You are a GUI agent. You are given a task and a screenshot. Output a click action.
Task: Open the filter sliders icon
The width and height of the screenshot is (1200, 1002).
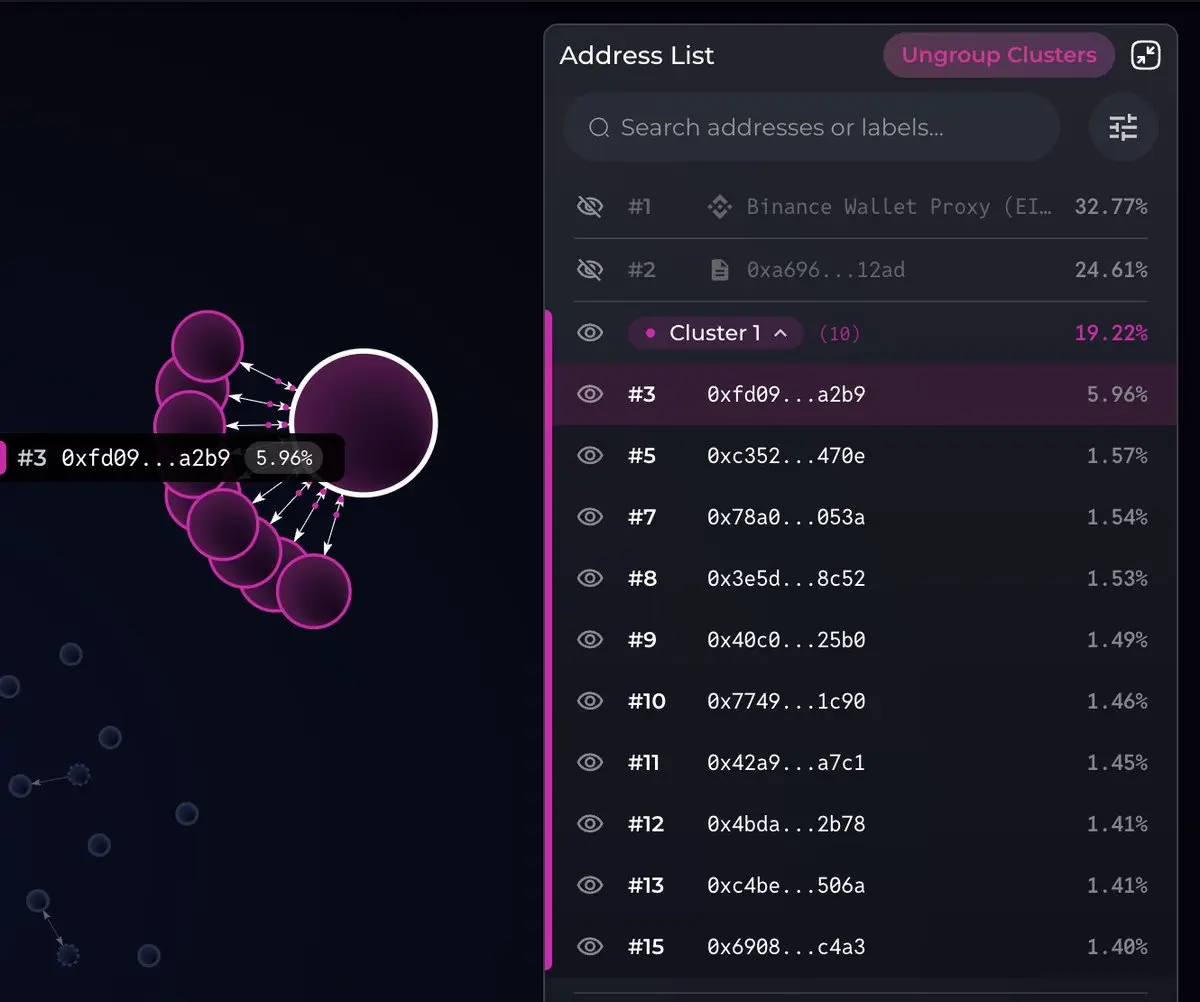(1124, 127)
